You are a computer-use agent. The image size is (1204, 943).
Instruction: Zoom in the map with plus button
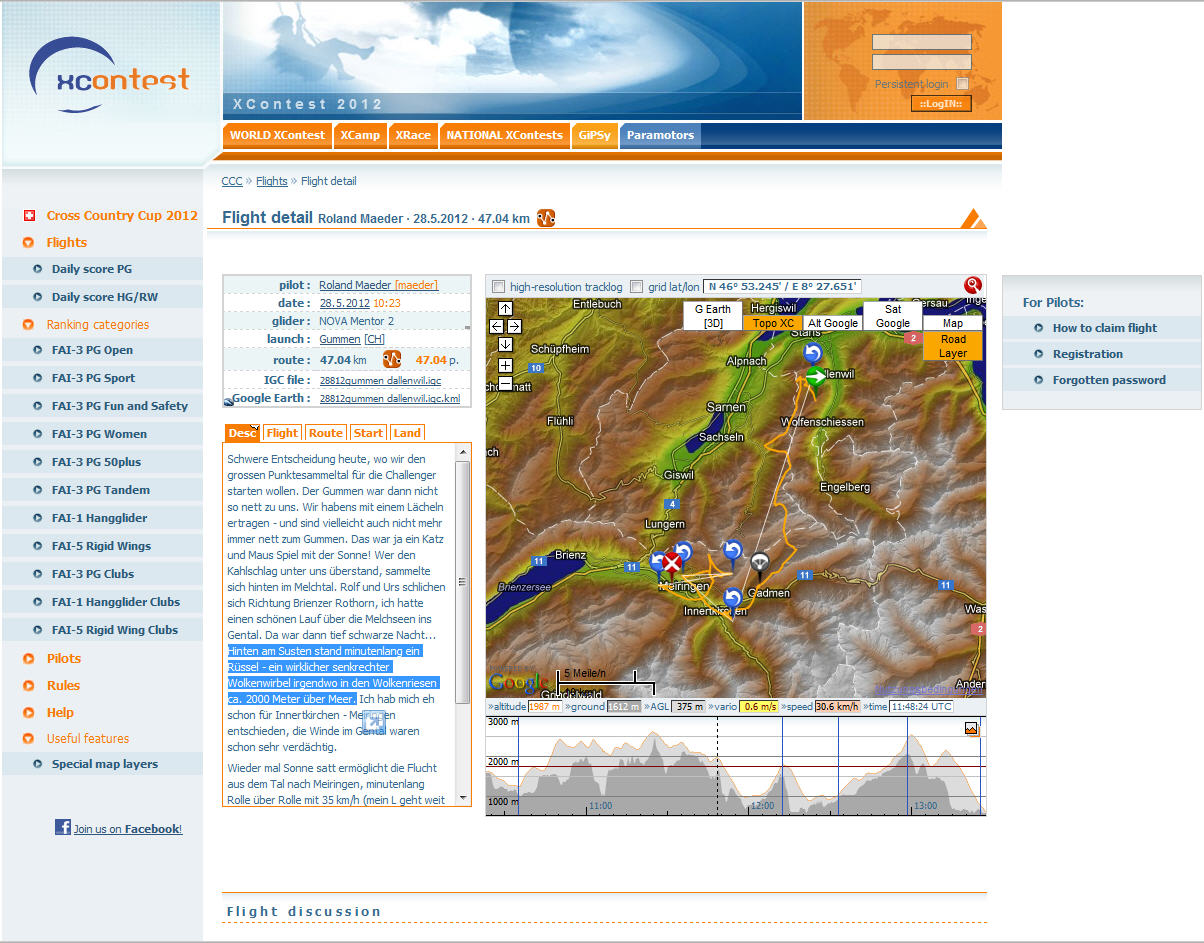pos(505,365)
